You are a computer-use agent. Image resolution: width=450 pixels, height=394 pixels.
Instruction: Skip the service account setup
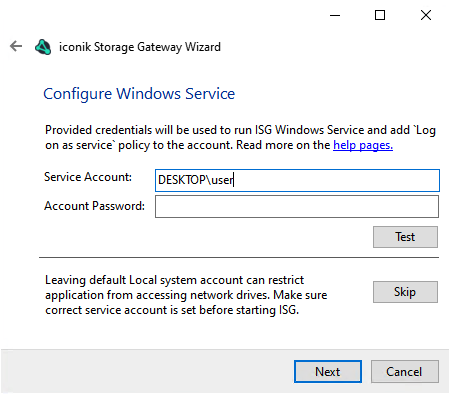(x=405, y=292)
